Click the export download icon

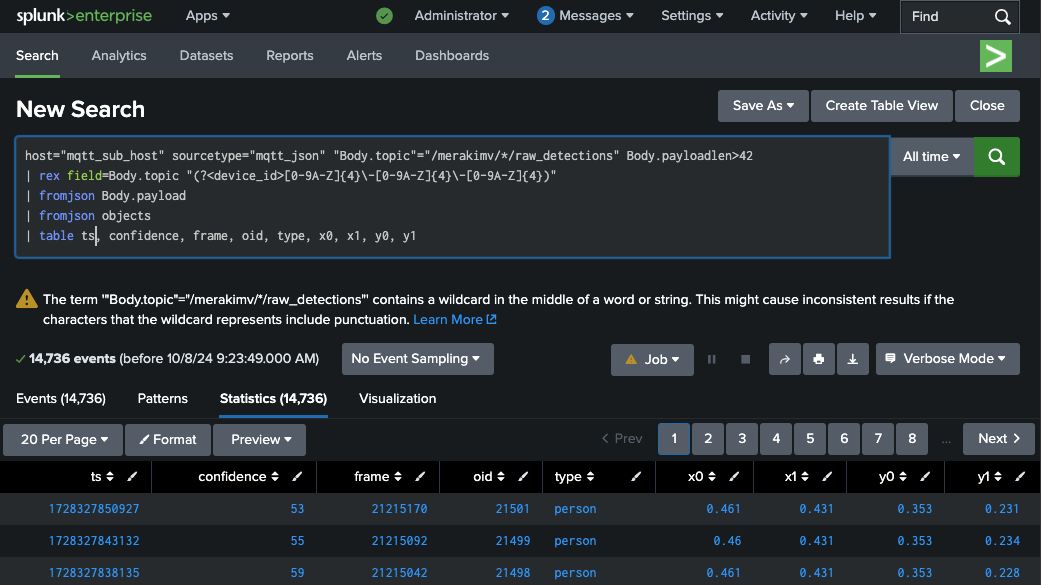click(x=852, y=359)
